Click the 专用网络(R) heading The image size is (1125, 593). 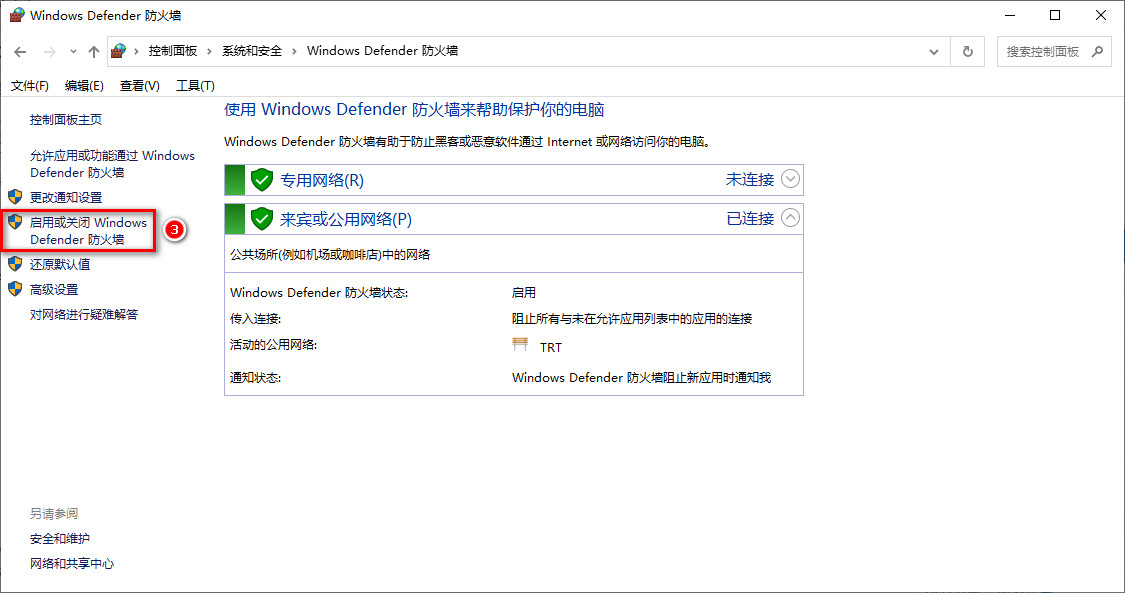coord(321,180)
